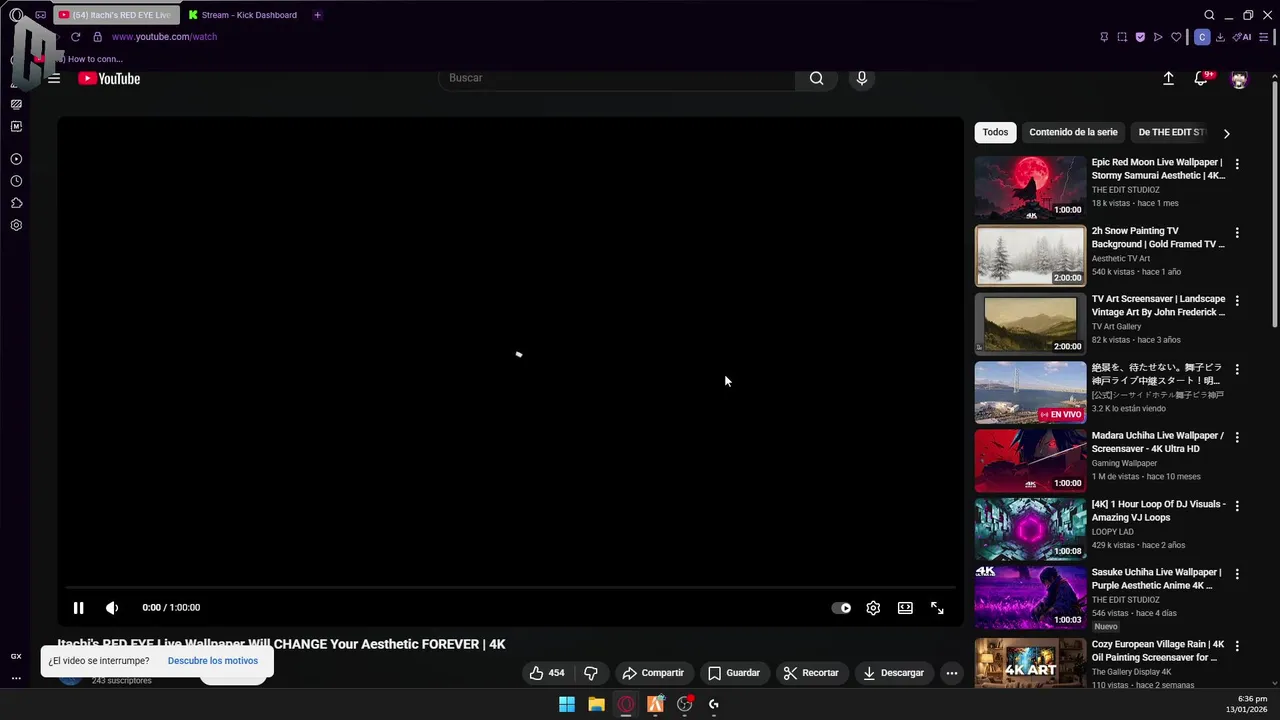Open the Sasuke Uchiha Live Wallpaper thumbnail
The image size is (1280, 720).
tap(1030, 597)
